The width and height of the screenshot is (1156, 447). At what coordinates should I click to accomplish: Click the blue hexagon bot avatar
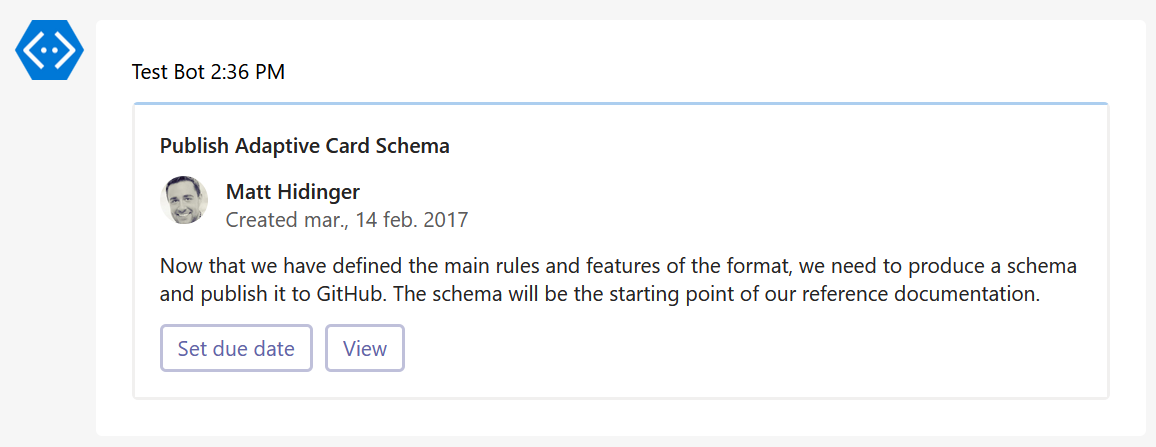(49, 49)
